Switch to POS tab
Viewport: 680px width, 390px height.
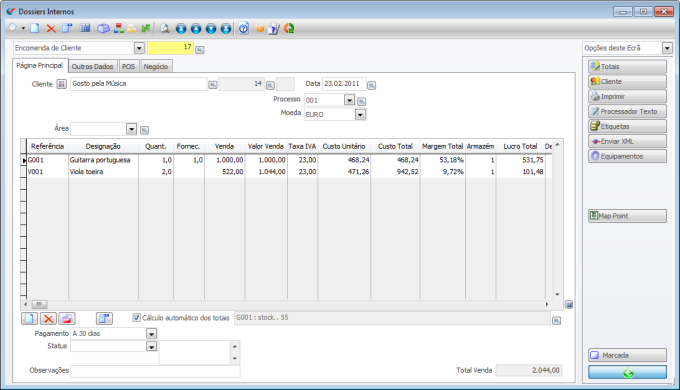(x=128, y=66)
